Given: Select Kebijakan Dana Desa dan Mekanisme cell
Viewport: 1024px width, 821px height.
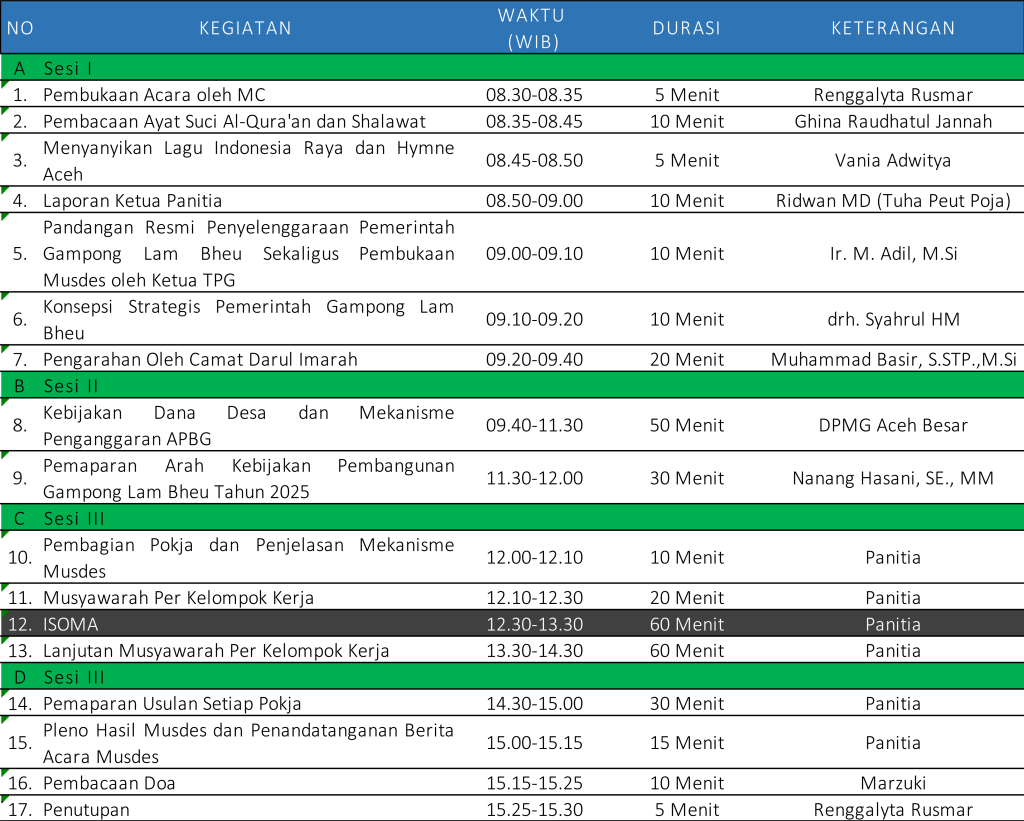Looking at the screenshot, I should pos(248,425).
